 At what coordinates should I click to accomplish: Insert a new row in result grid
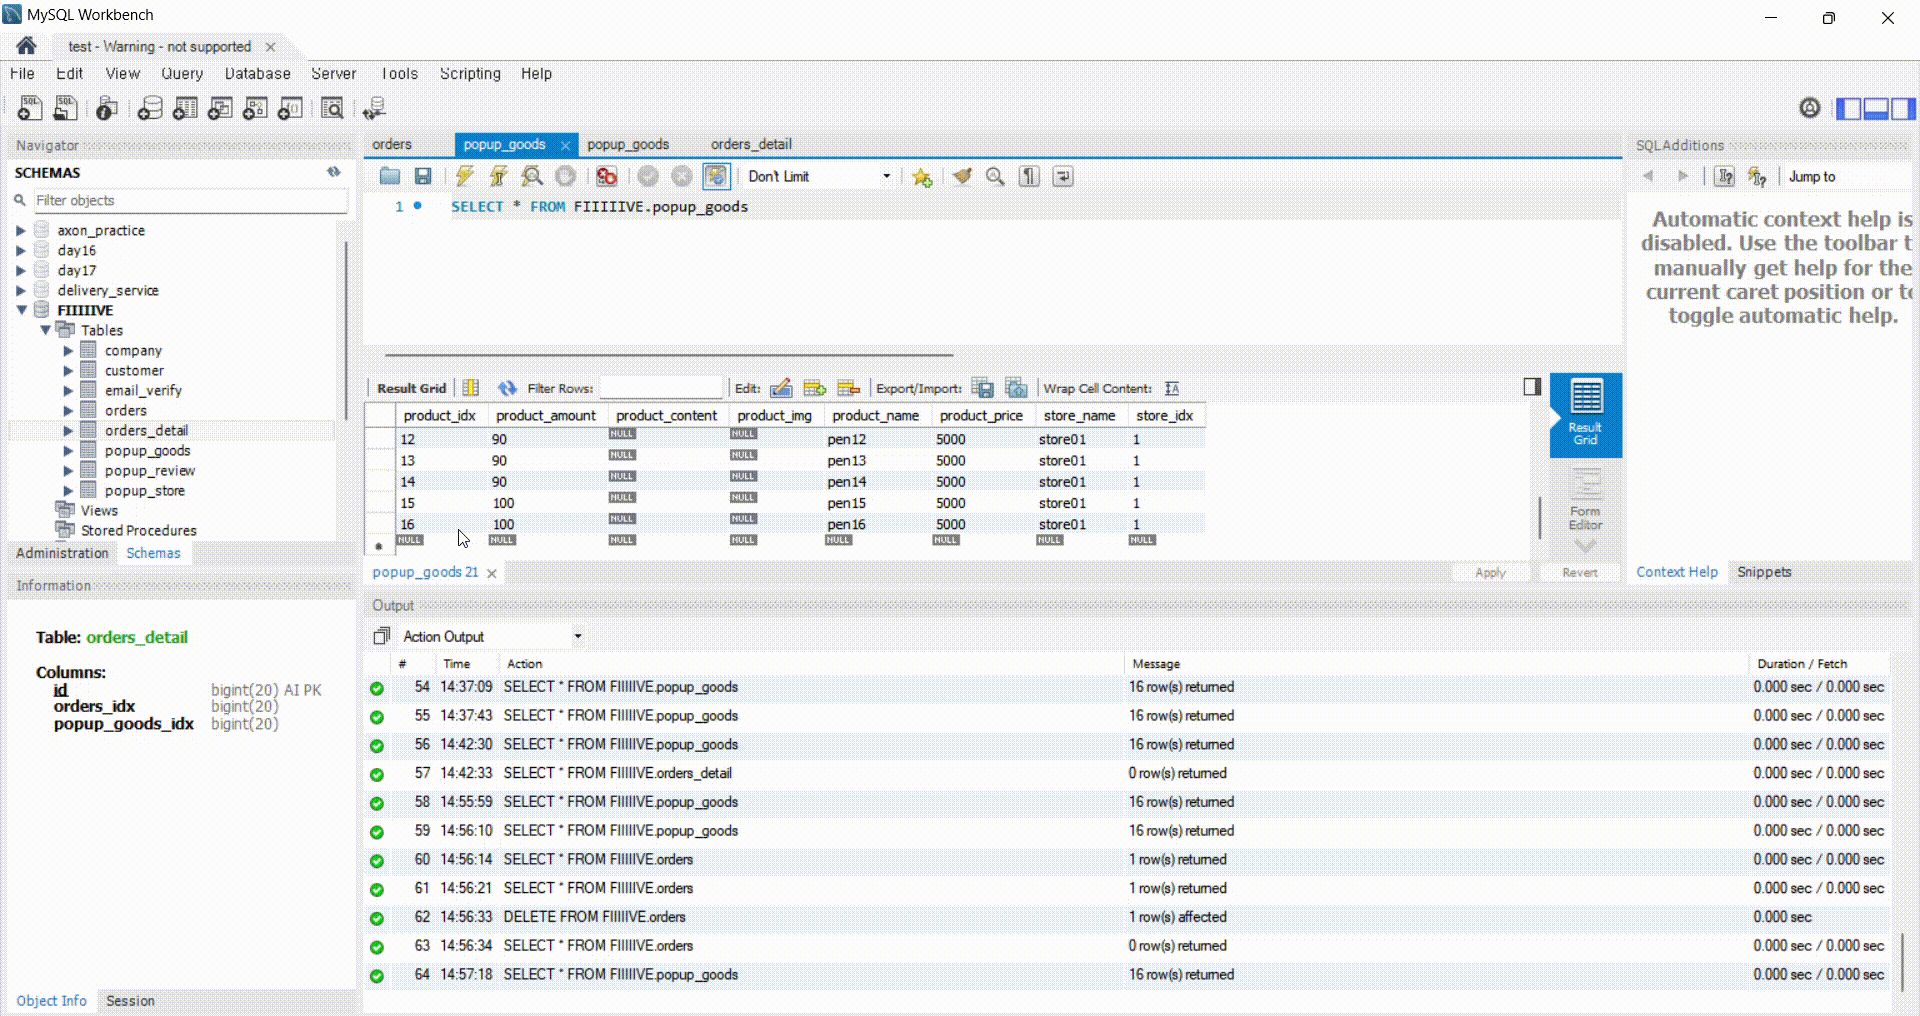pos(815,388)
